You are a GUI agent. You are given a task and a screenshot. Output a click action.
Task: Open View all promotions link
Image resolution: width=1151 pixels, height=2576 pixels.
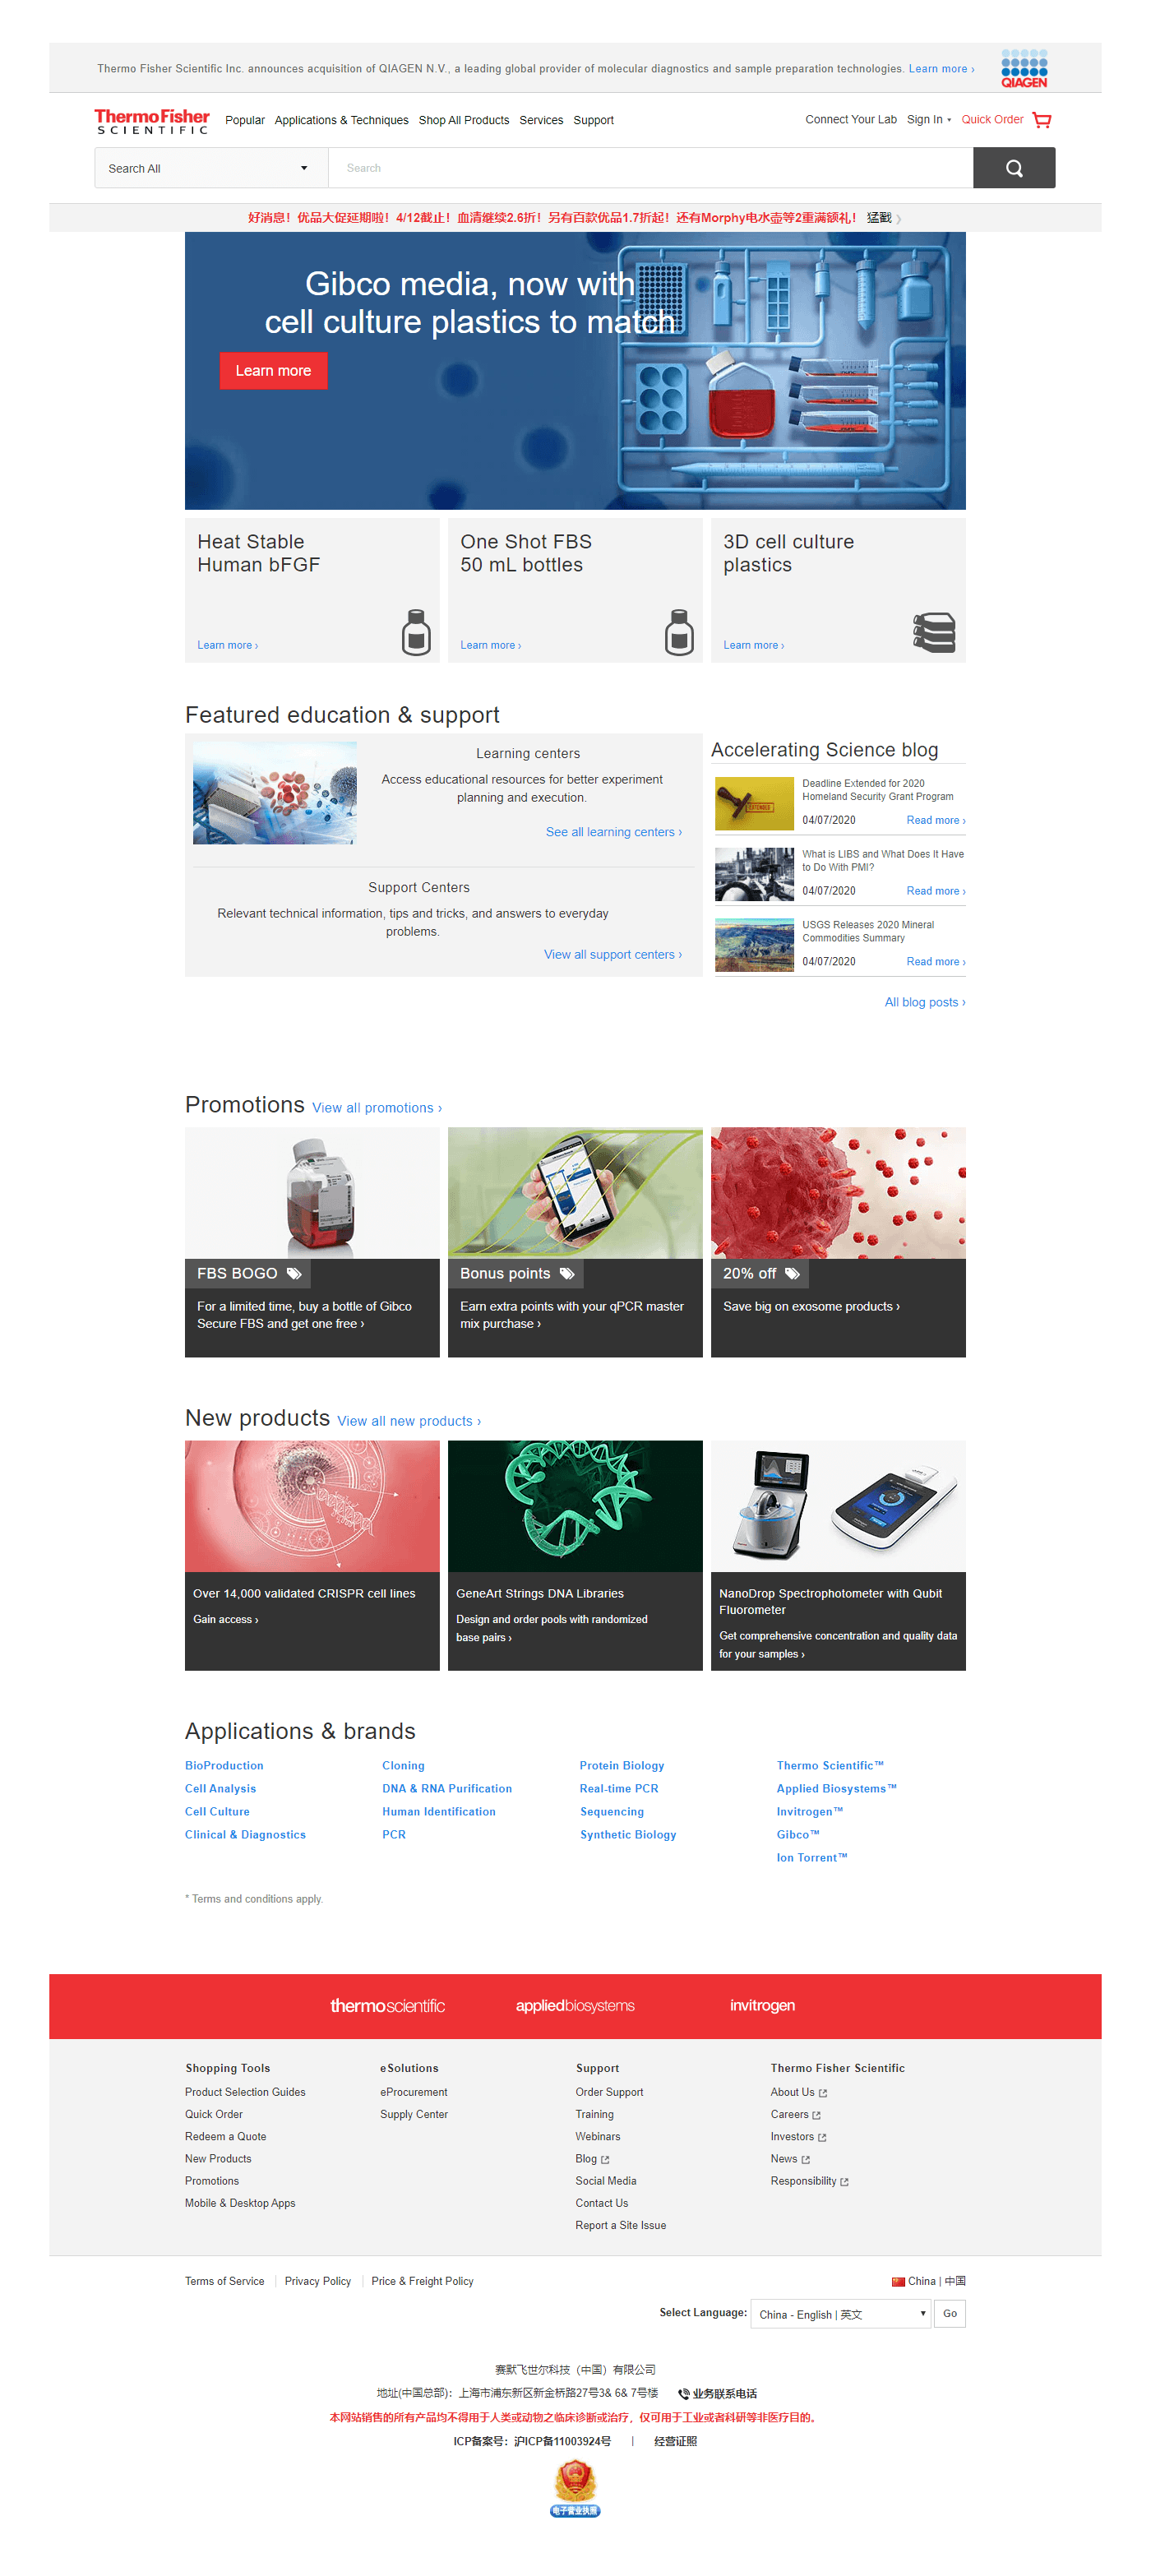pos(377,1108)
